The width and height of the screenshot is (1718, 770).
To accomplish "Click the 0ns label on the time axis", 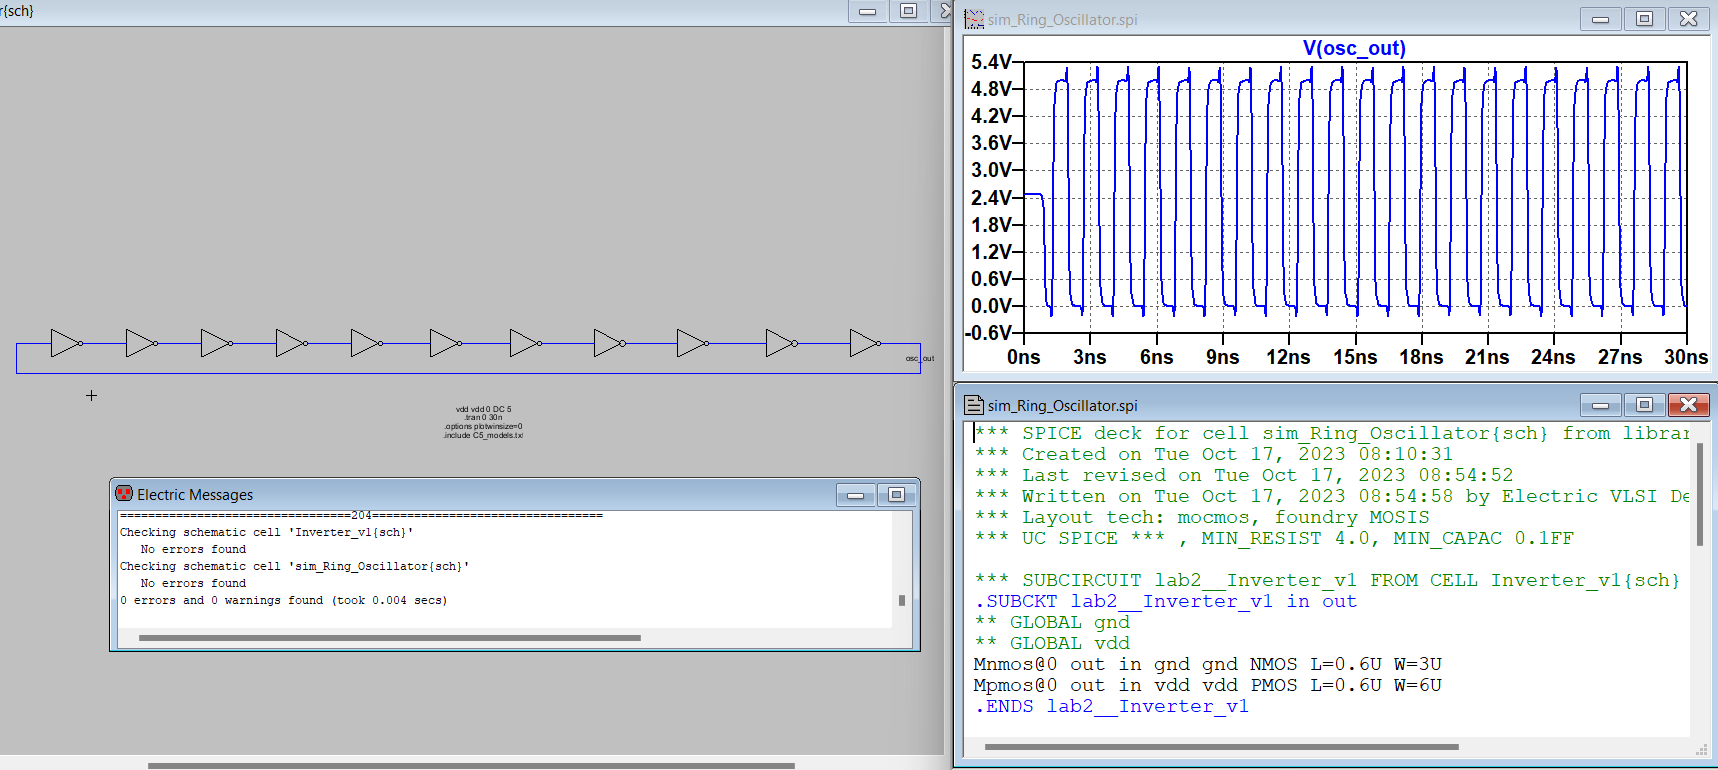I will click(1024, 357).
